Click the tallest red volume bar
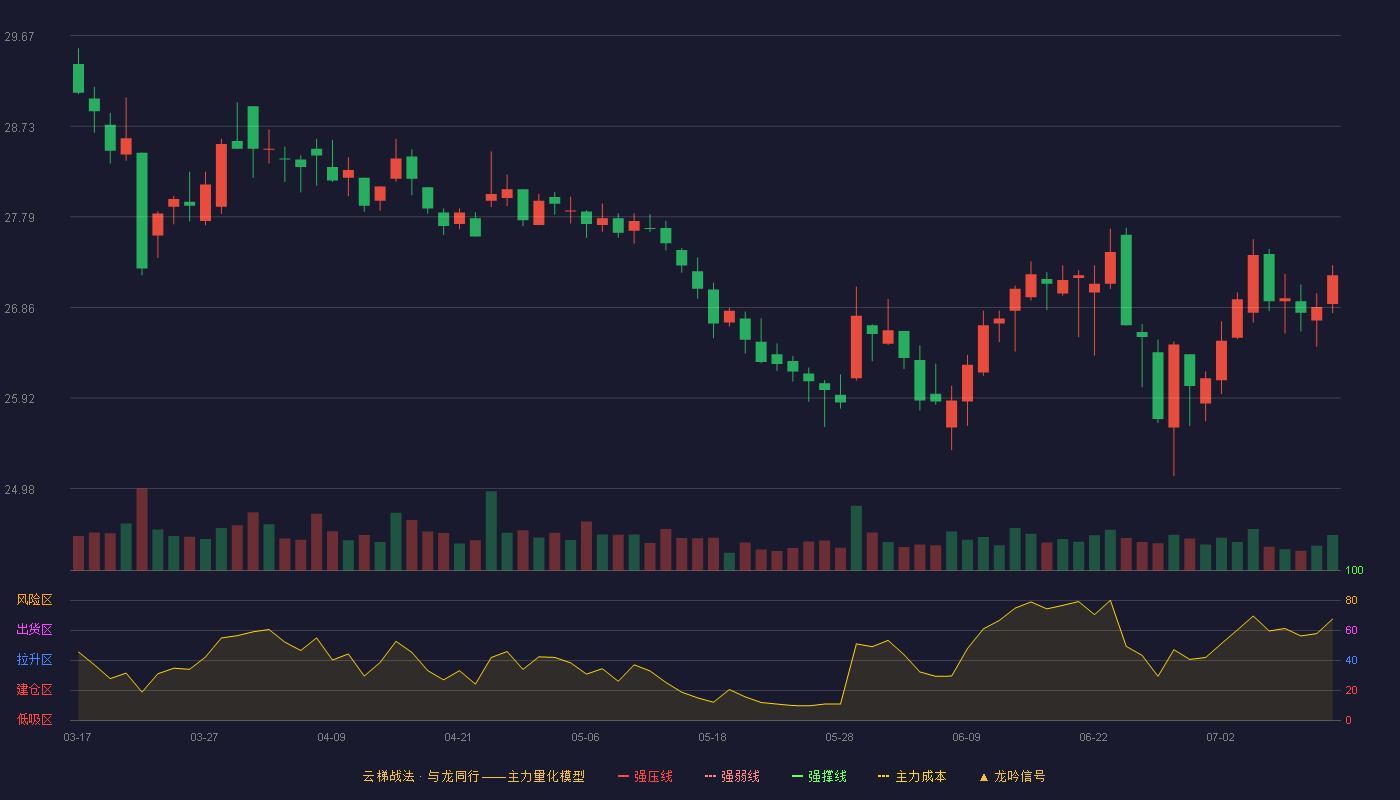This screenshot has height=800, width=1400. pos(142,529)
